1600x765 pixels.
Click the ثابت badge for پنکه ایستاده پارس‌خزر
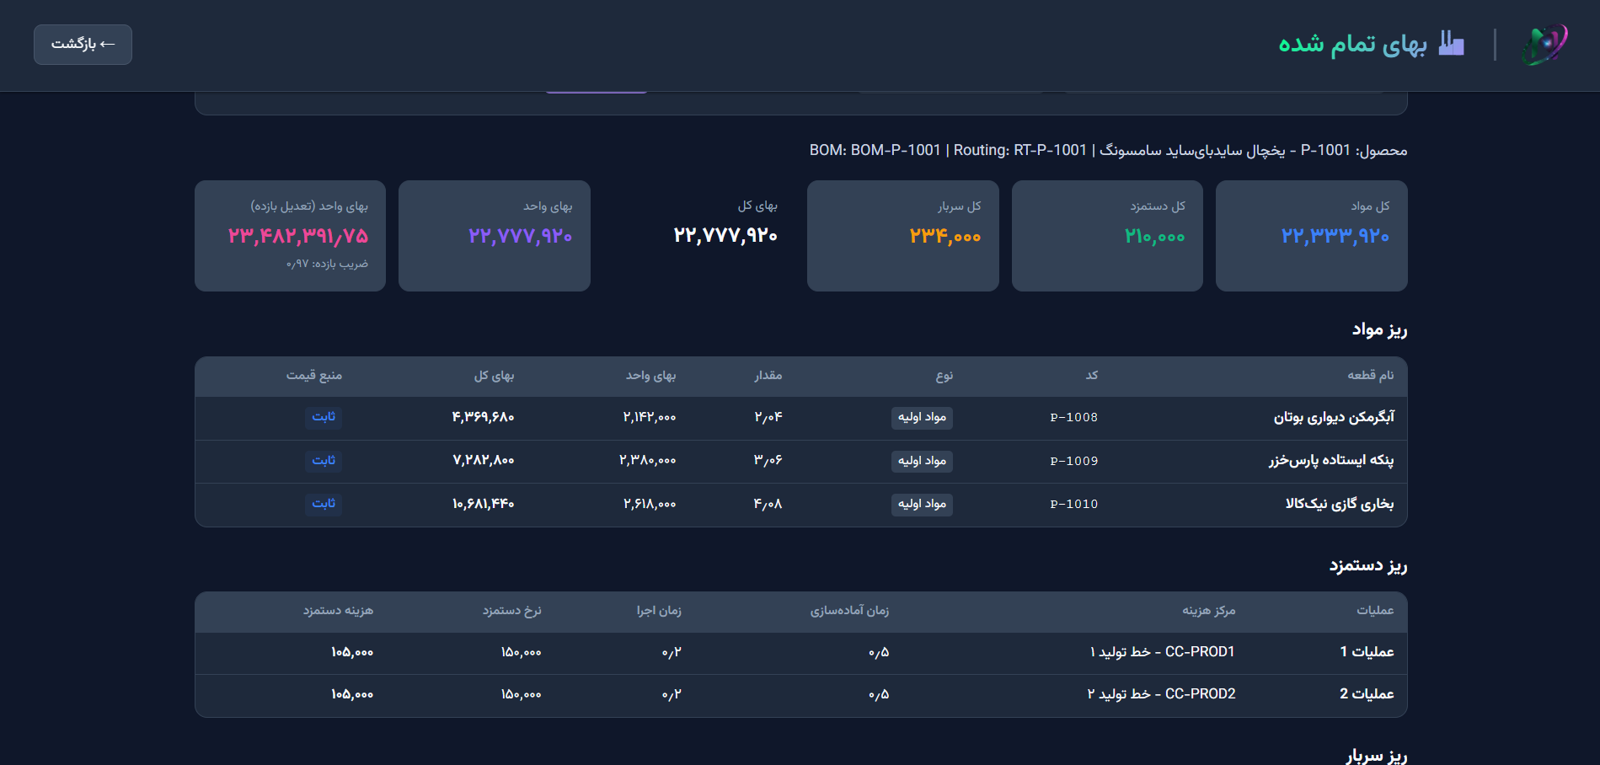point(323,461)
